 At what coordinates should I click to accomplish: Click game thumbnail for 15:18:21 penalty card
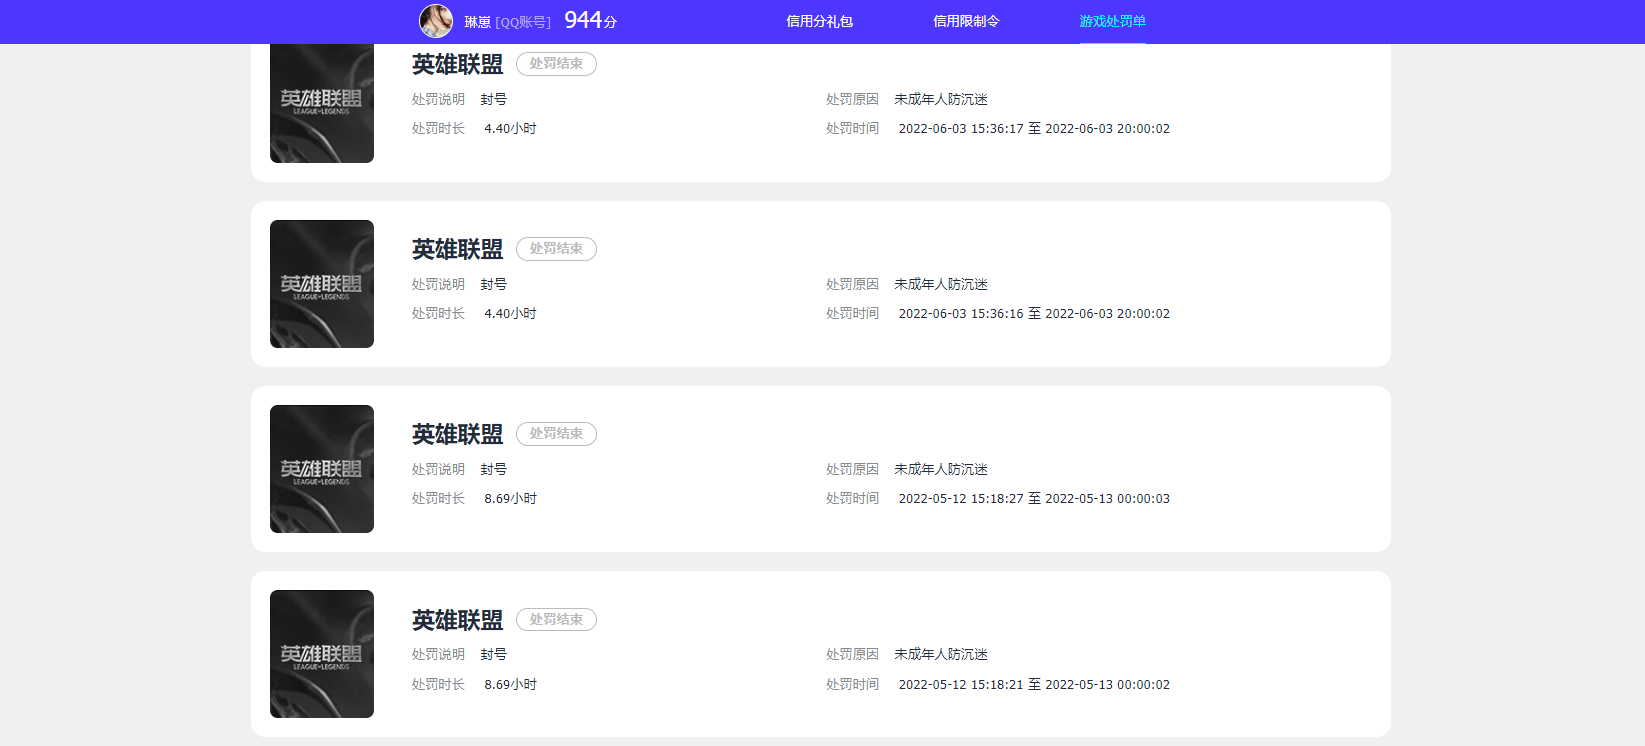322,654
